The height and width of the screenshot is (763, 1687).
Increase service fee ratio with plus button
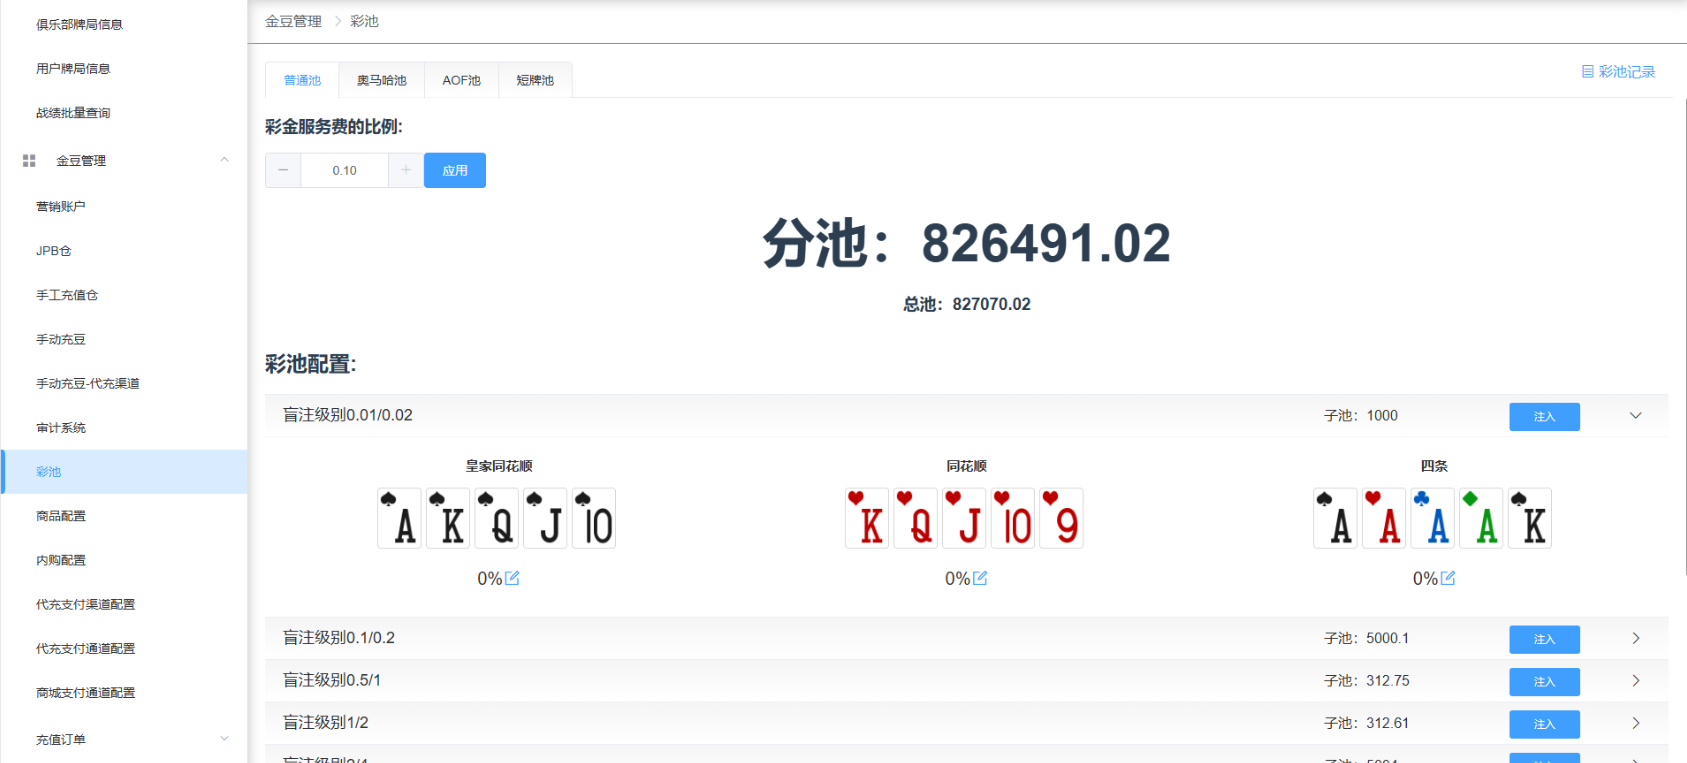[405, 170]
